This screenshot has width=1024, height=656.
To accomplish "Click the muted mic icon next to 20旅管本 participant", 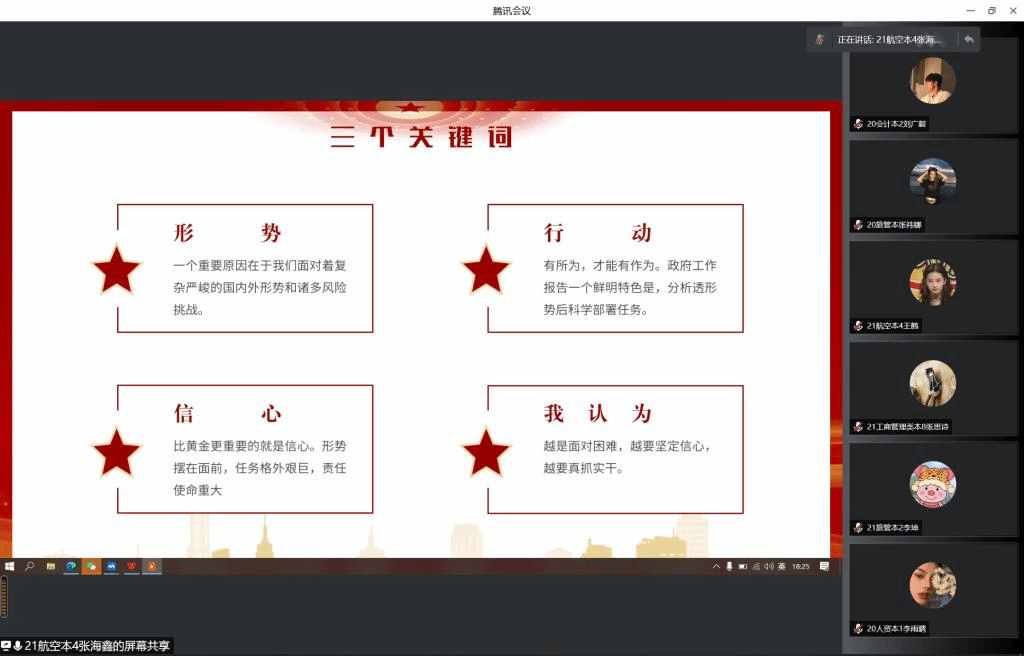I will pos(858,225).
